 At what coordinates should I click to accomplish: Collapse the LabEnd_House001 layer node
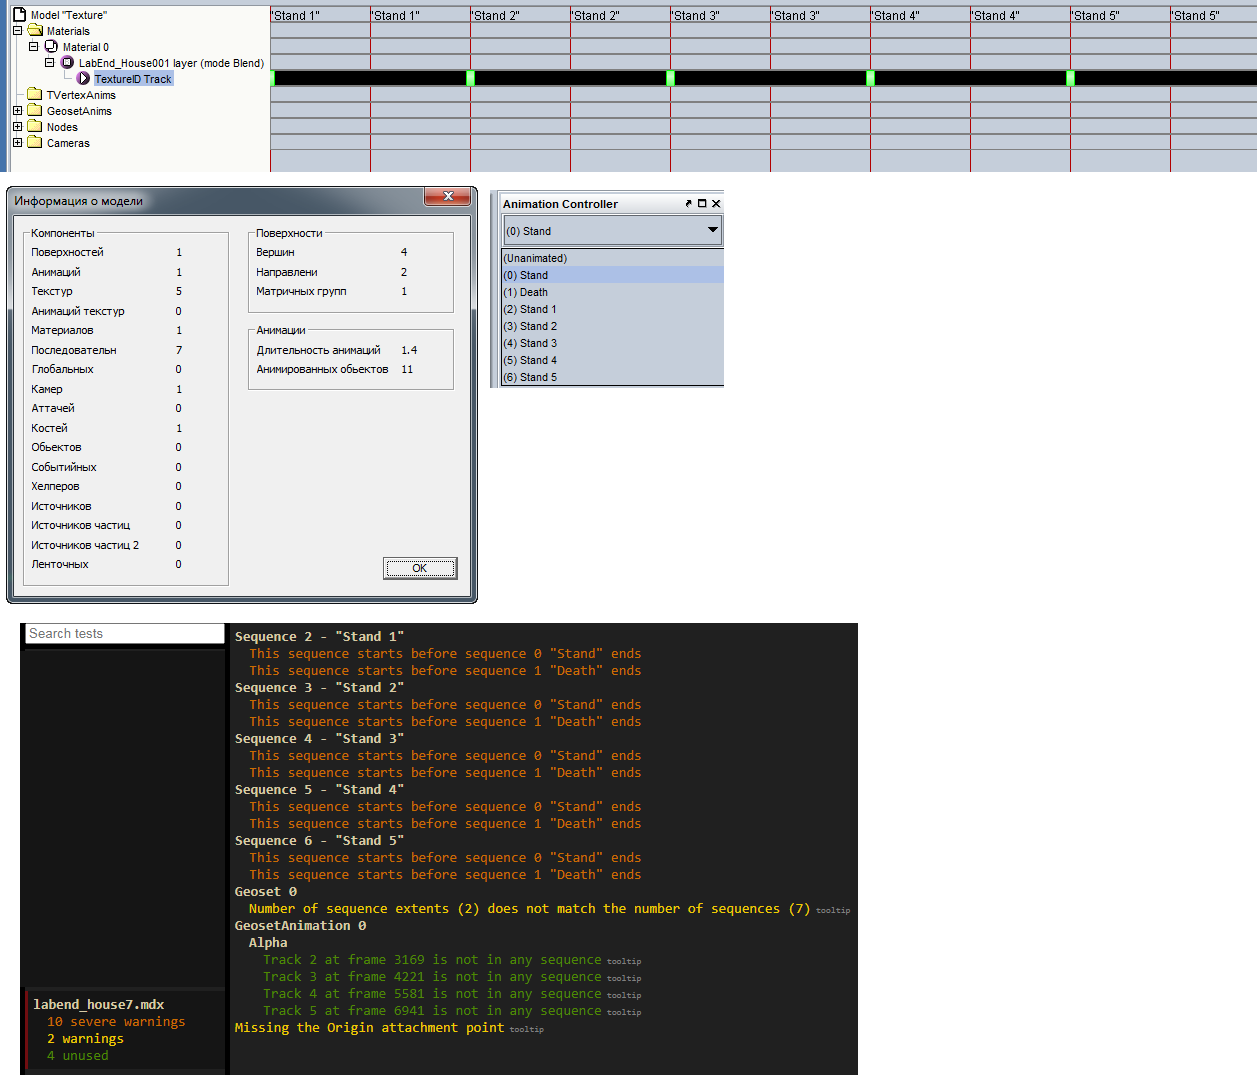[x=49, y=63]
